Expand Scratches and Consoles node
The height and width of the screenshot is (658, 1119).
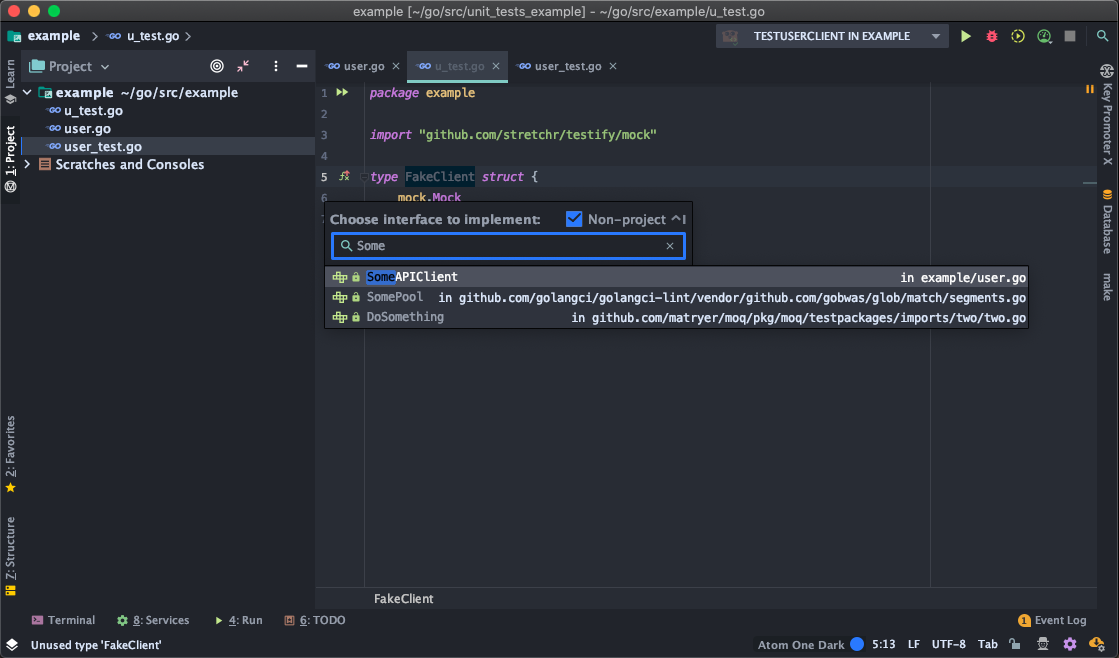tap(27, 164)
